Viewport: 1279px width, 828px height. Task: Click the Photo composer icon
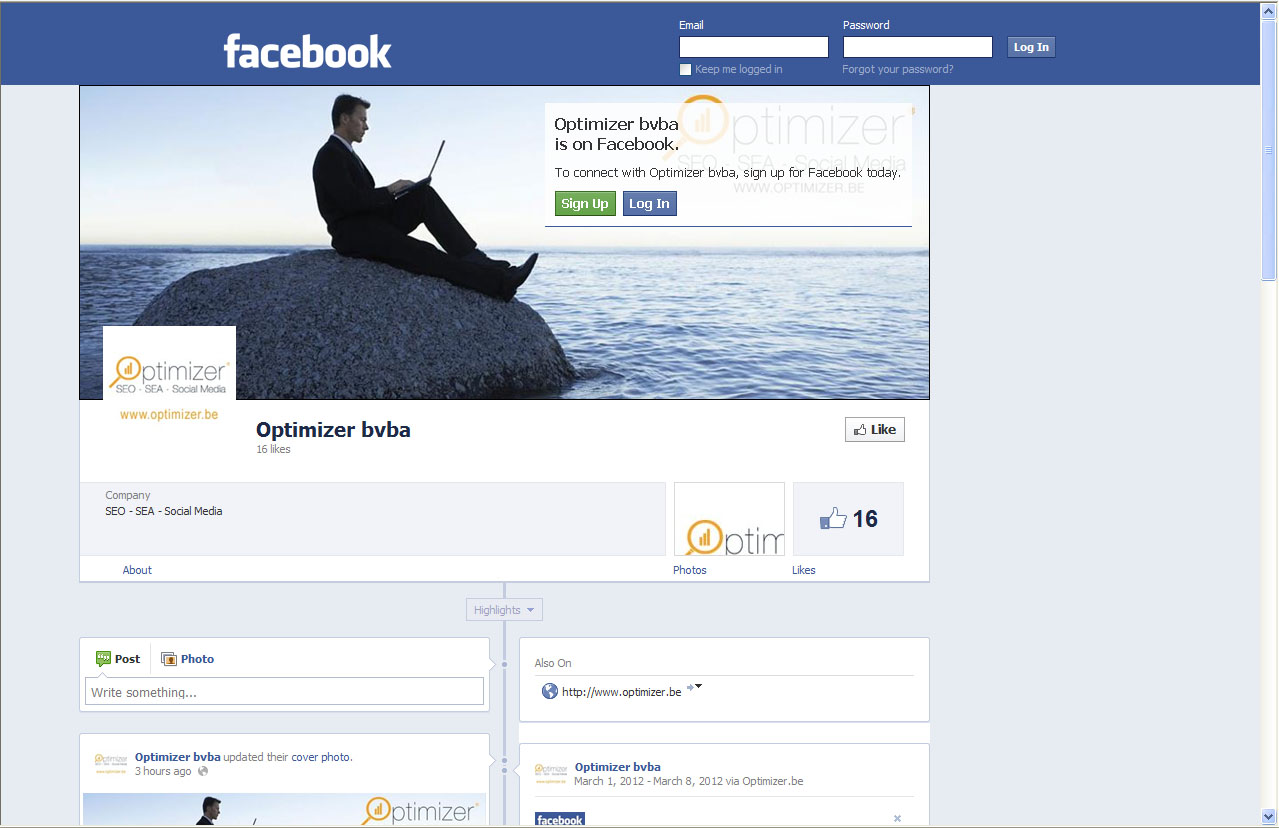tap(169, 659)
